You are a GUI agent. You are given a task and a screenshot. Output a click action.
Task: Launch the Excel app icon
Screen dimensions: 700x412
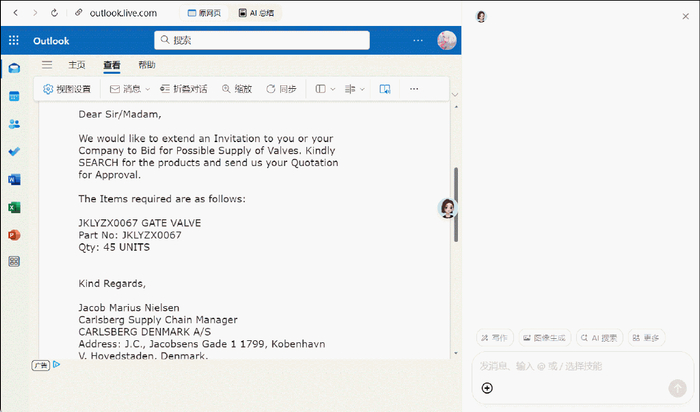(x=14, y=207)
